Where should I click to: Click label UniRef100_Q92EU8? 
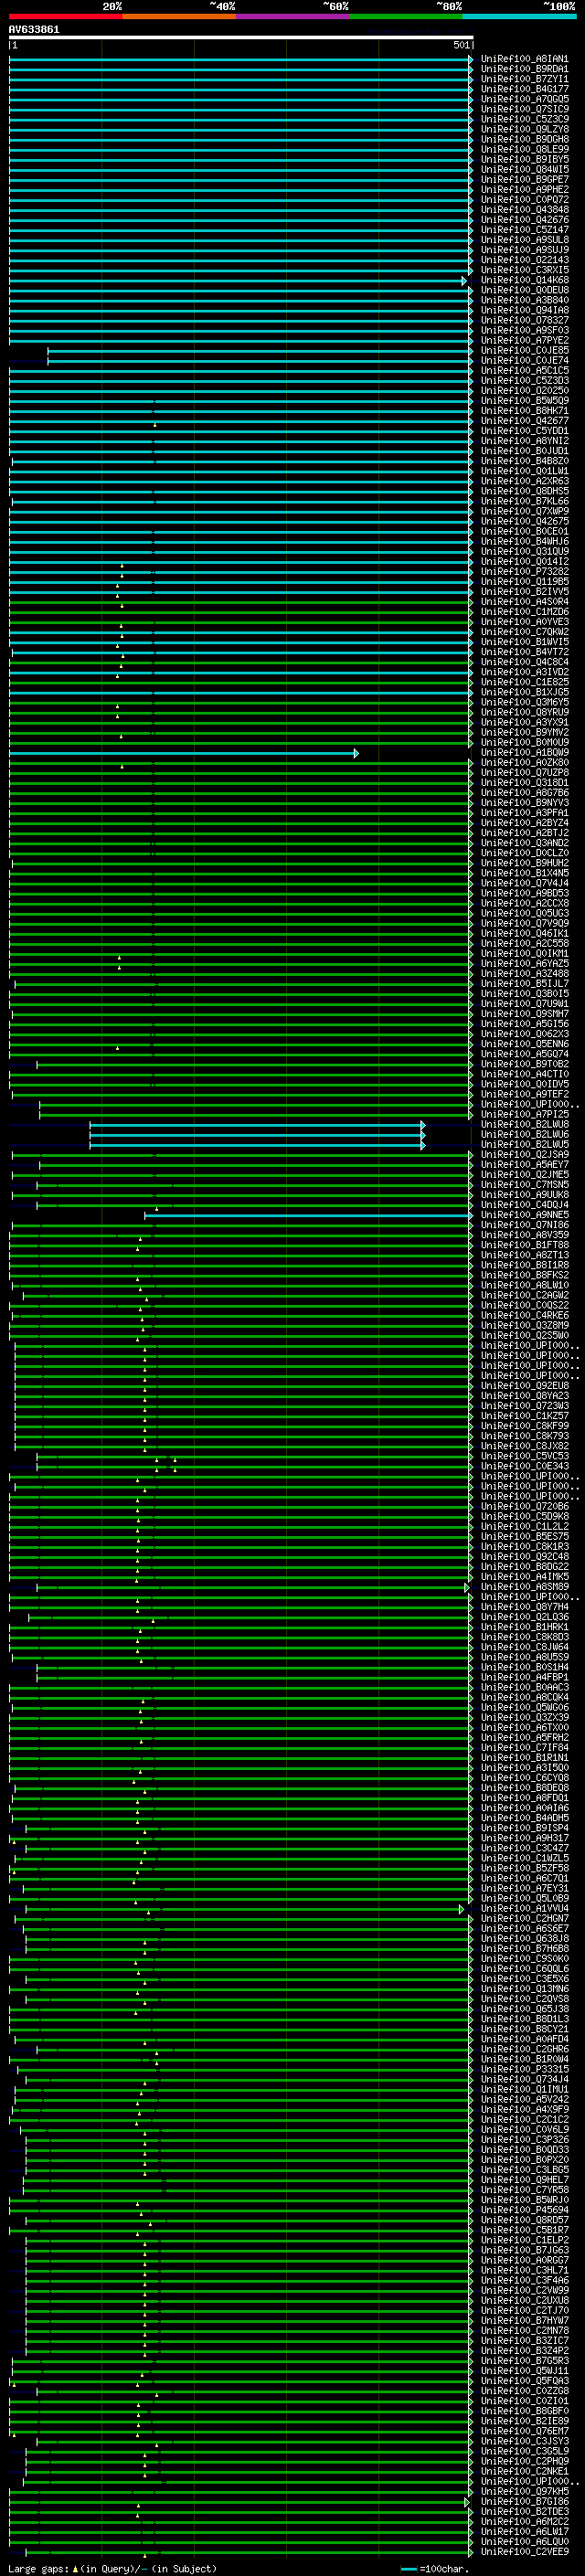click(x=524, y=1385)
